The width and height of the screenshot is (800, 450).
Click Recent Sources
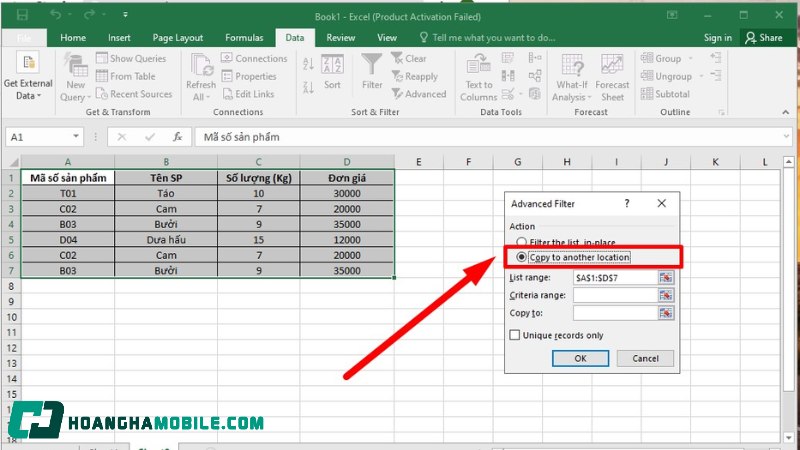click(x=134, y=94)
